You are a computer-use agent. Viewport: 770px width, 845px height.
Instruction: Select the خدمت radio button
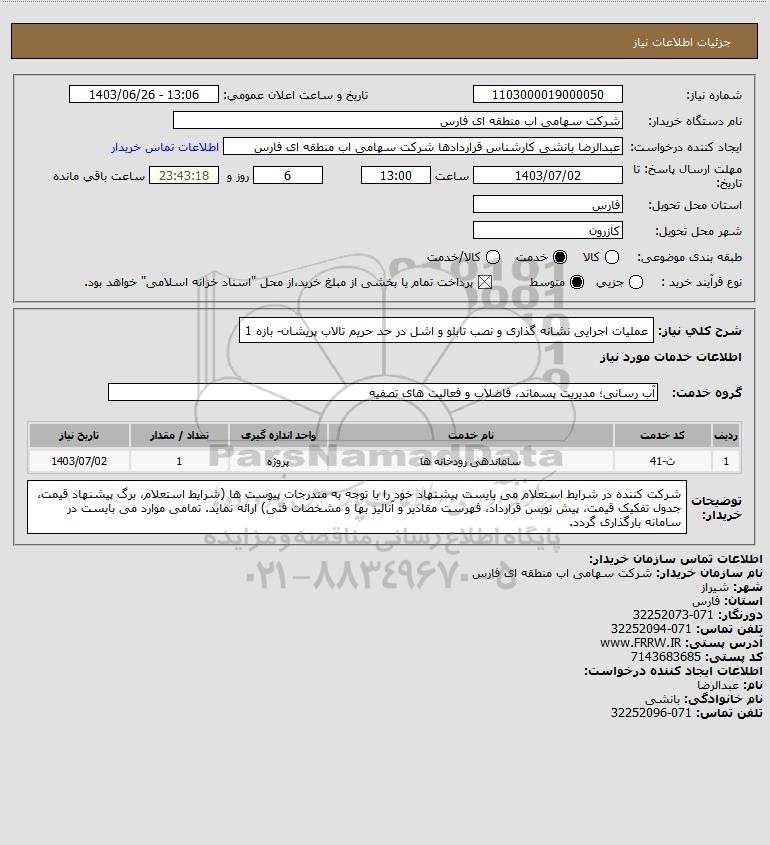coord(560,258)
